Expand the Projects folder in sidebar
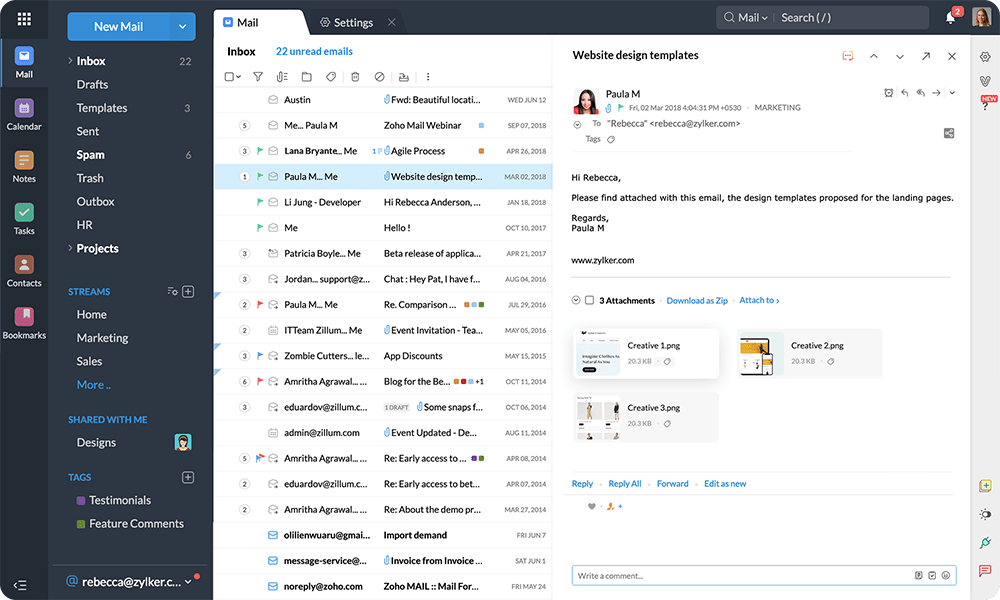The image size is (1000, 600). (70, 248)
